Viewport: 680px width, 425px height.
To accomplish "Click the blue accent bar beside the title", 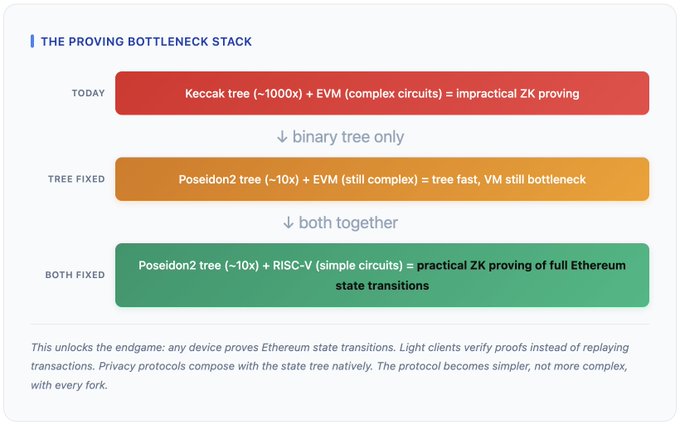I will tap(32, 41).
